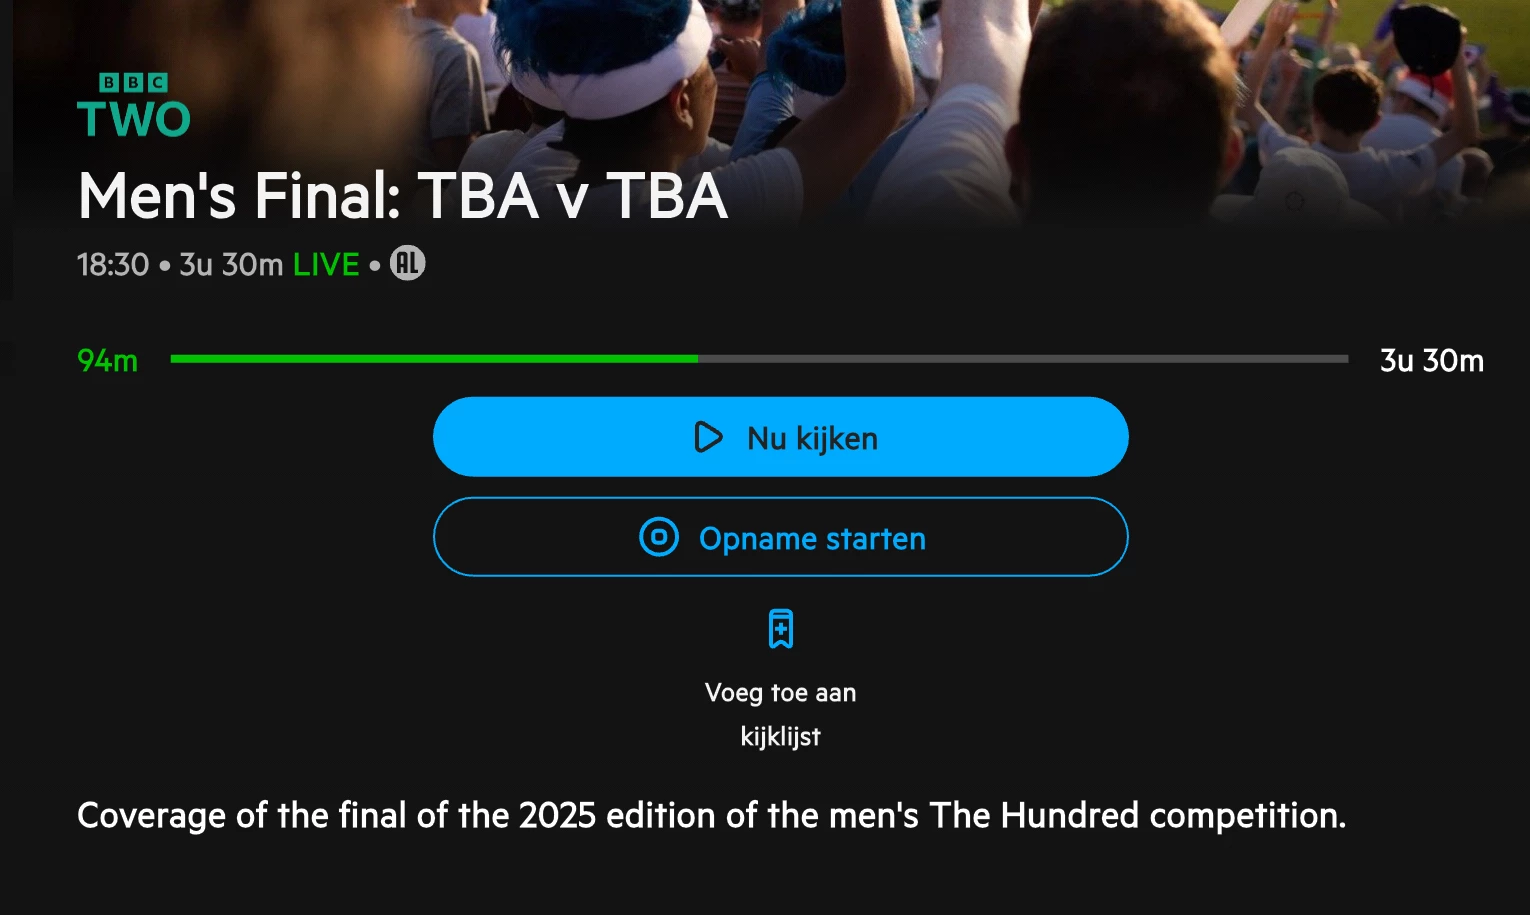The height and width of the screenshot is (915, 1530).
Task: Click the green LIVE indicator text
Action: [326, 264]
